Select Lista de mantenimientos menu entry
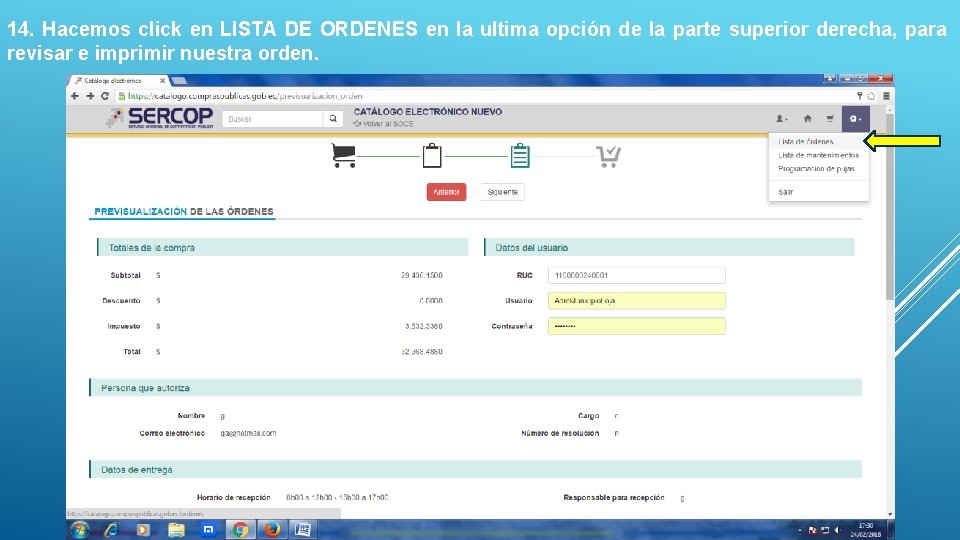Viewport: 960px width, 540px height. coord(819,155)
